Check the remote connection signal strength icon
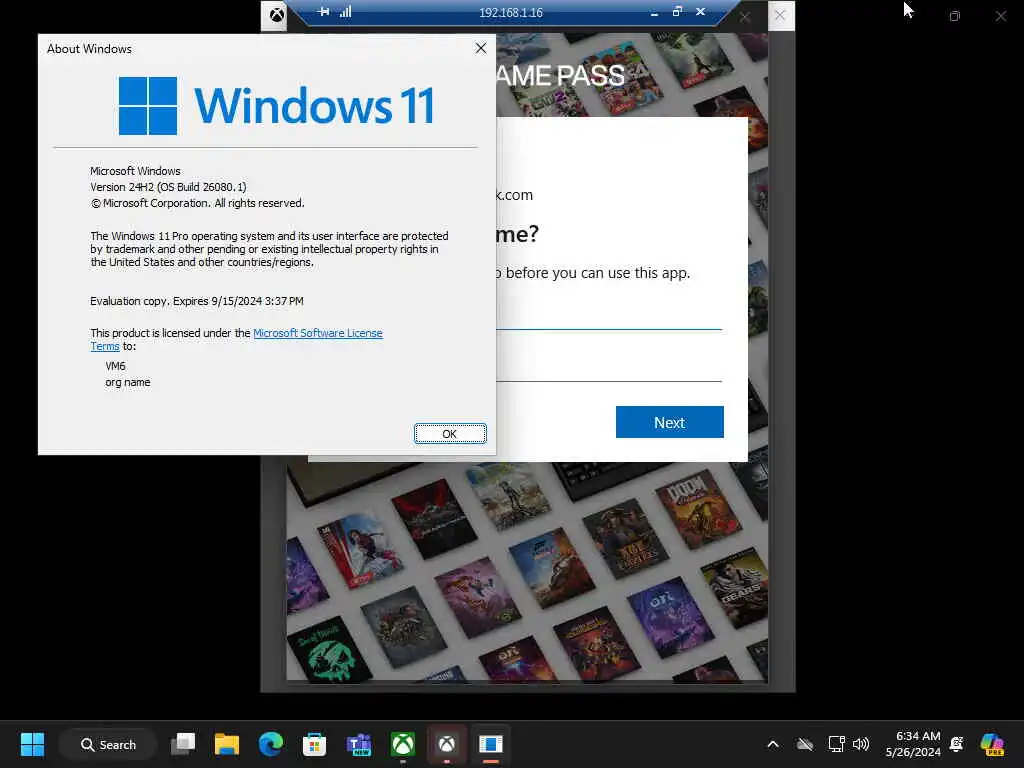The width and height of the screenshot is (1024, 768). pos(345,12)
